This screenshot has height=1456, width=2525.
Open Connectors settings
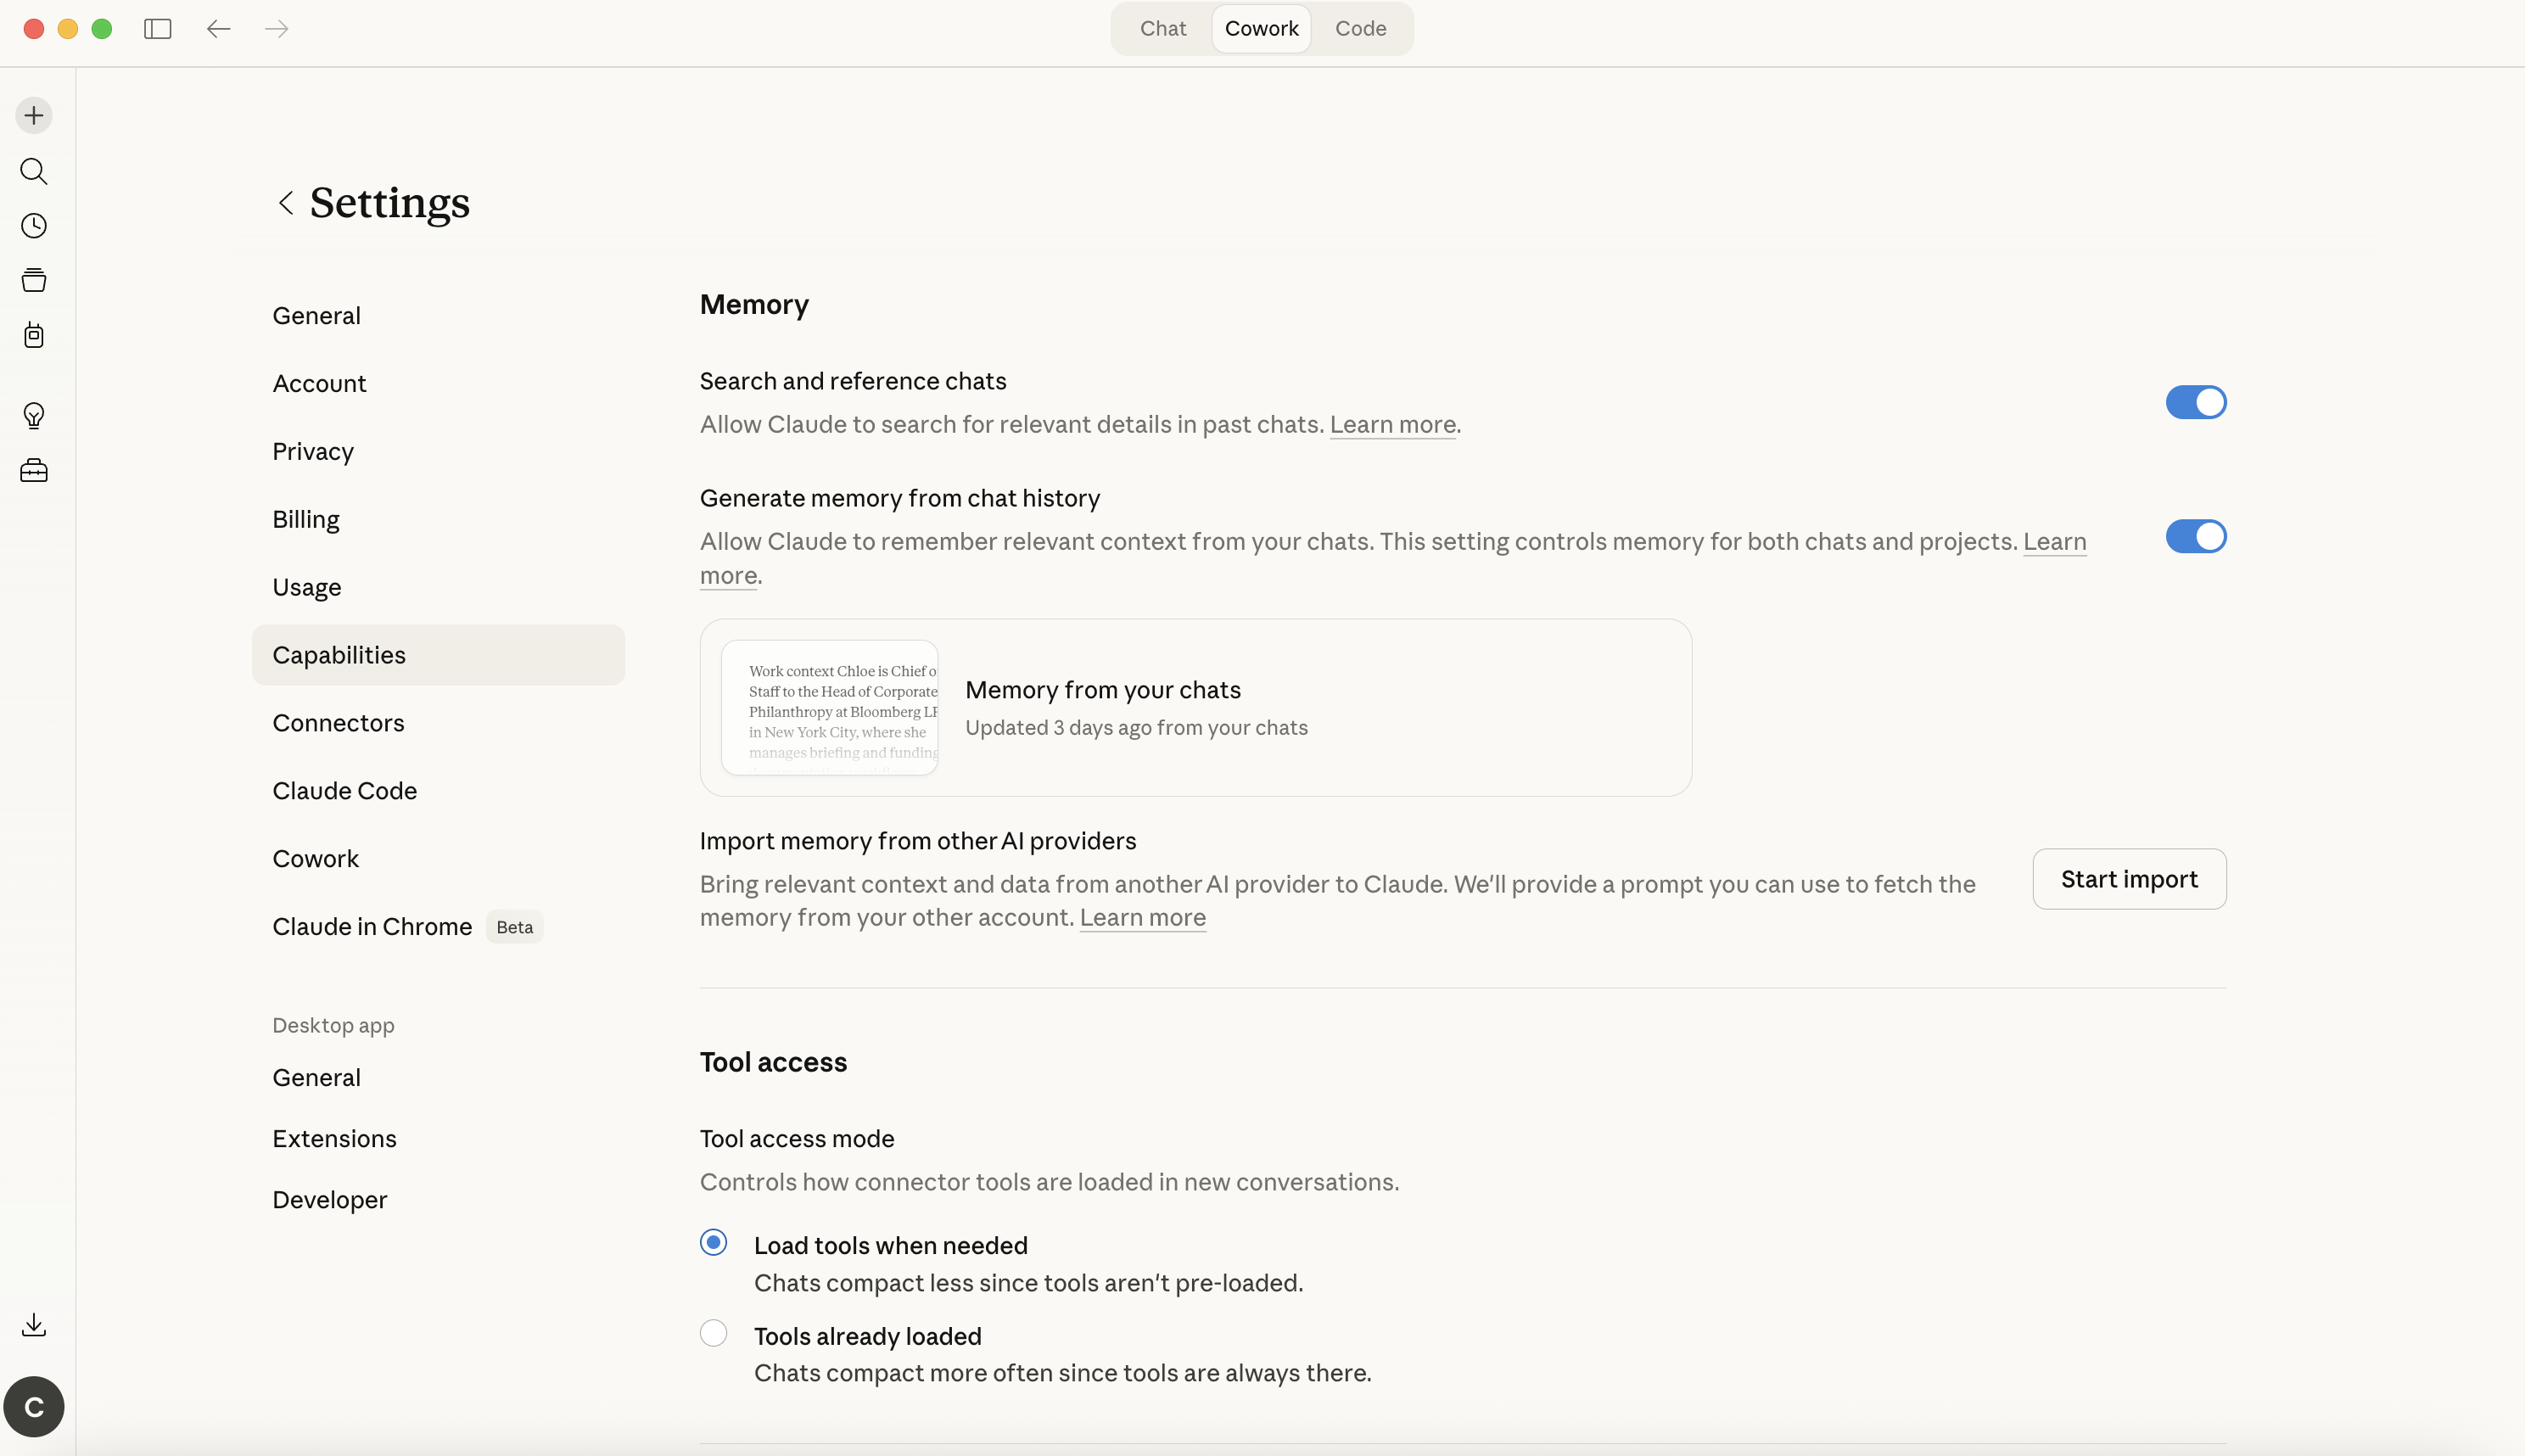(x=439, y=723)
